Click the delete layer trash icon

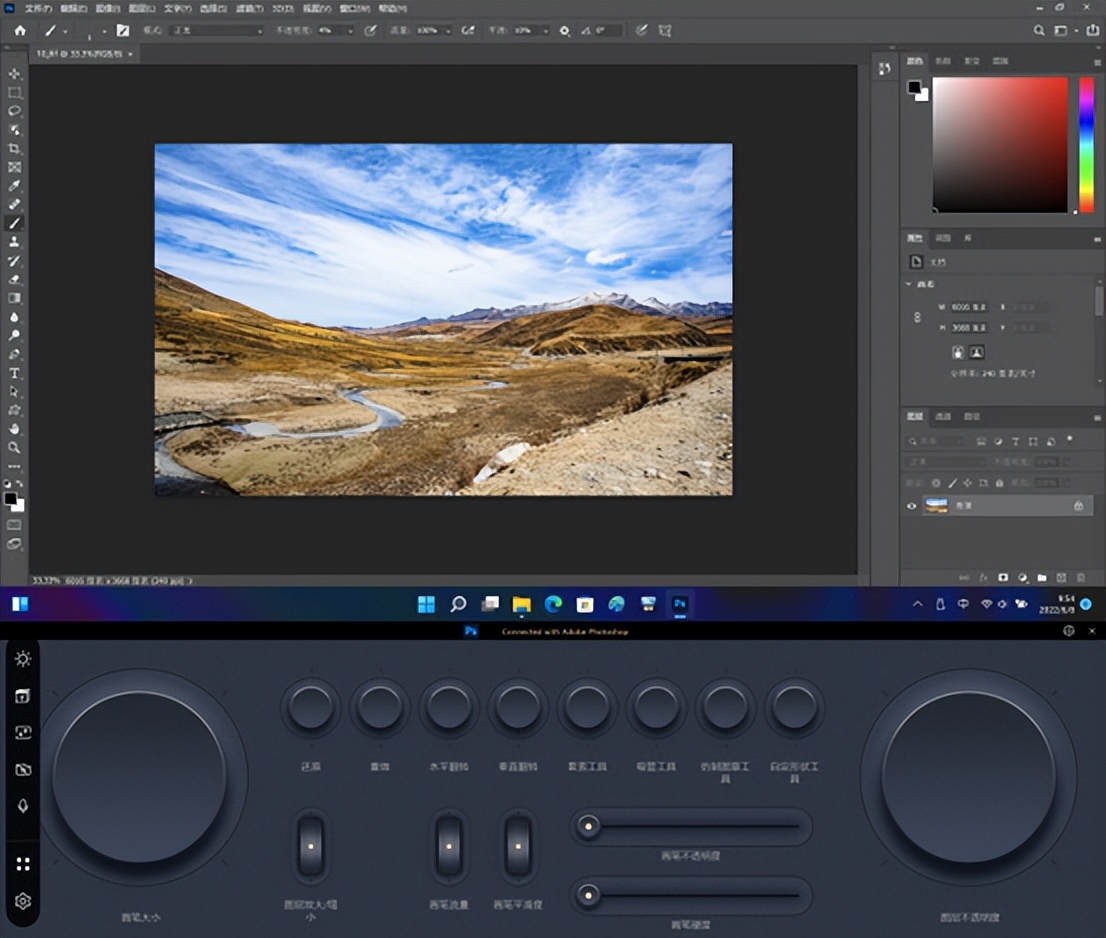(x=1080, y=577)
